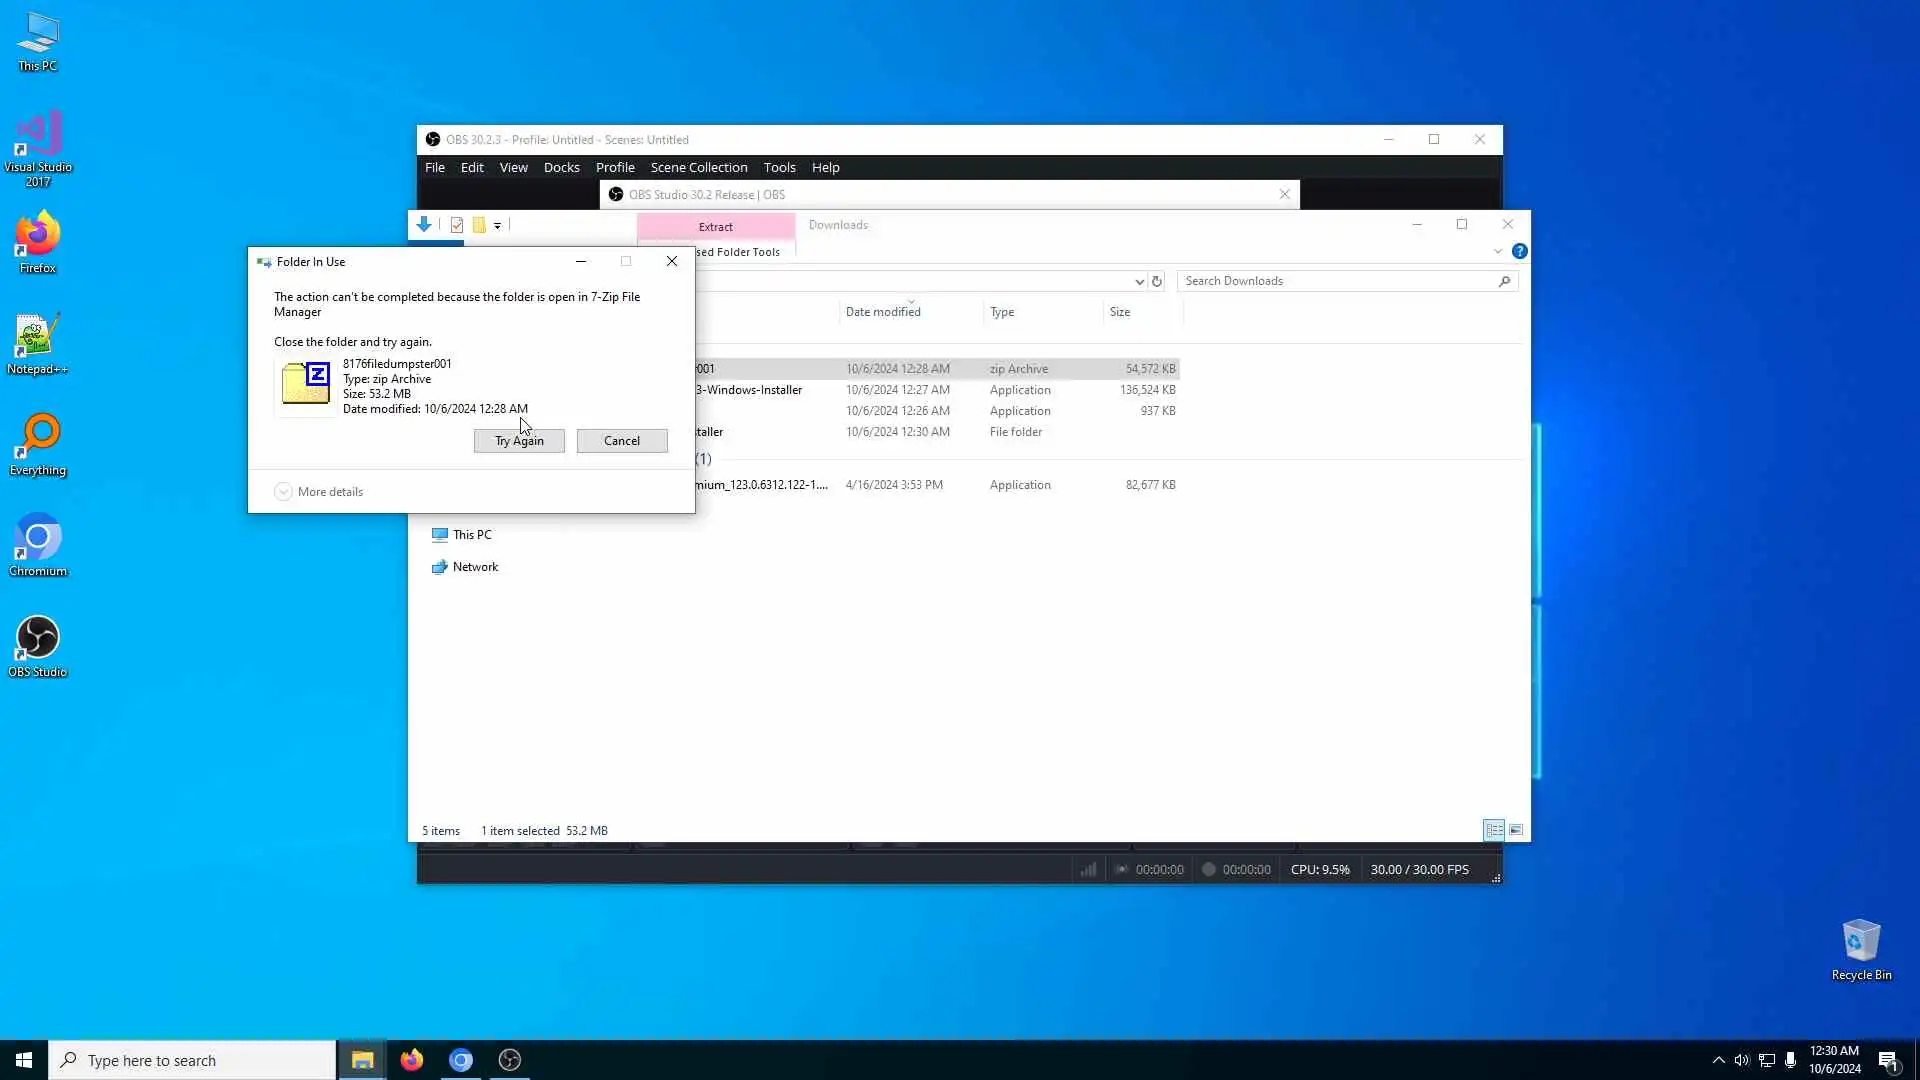1920x1080 pixels.
Task: Click the Try Again button
Action: pos(519,441)
